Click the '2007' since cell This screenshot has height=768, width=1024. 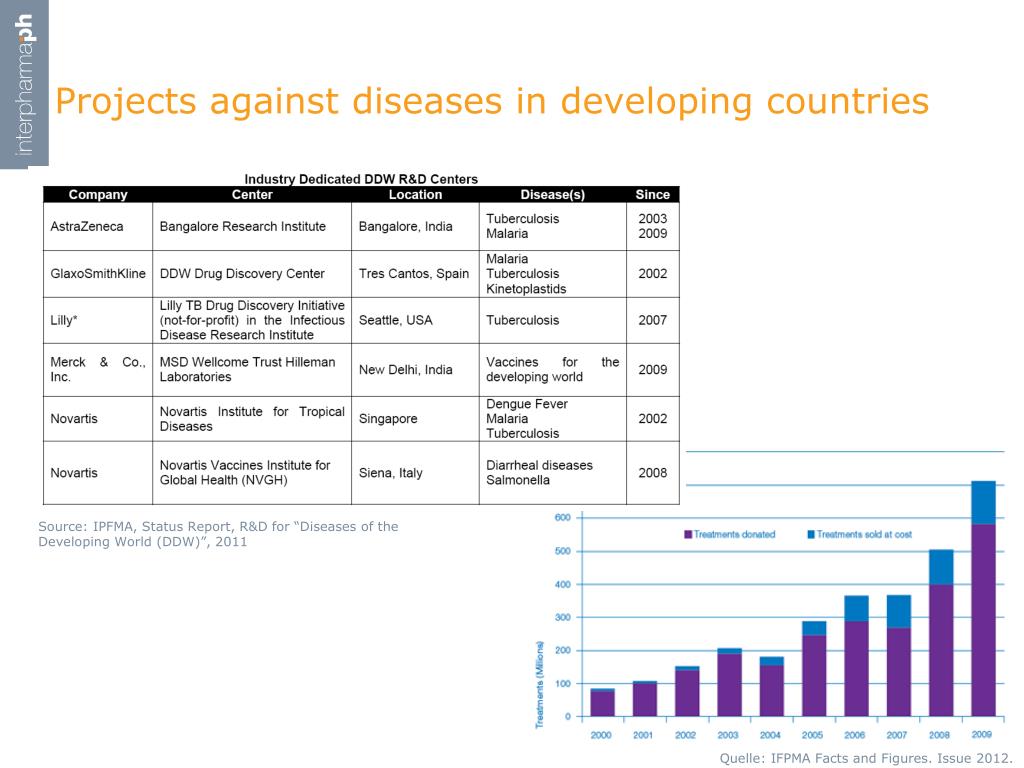tap(652, 320)
